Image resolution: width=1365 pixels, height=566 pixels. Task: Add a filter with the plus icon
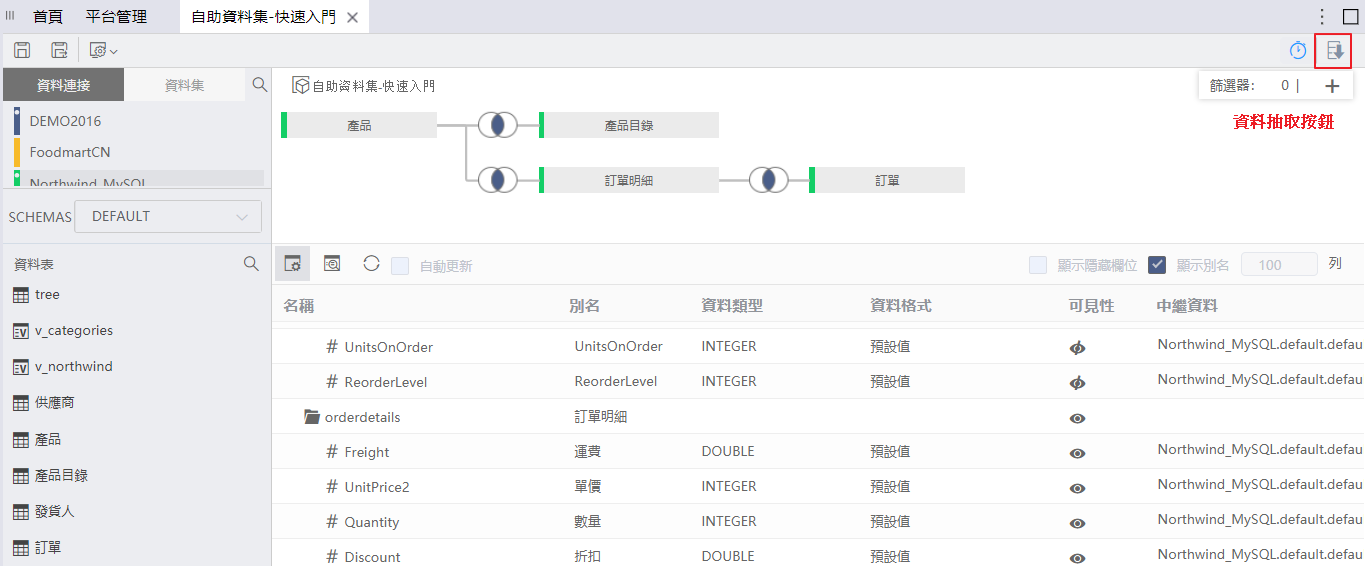tap(1331, 86)
